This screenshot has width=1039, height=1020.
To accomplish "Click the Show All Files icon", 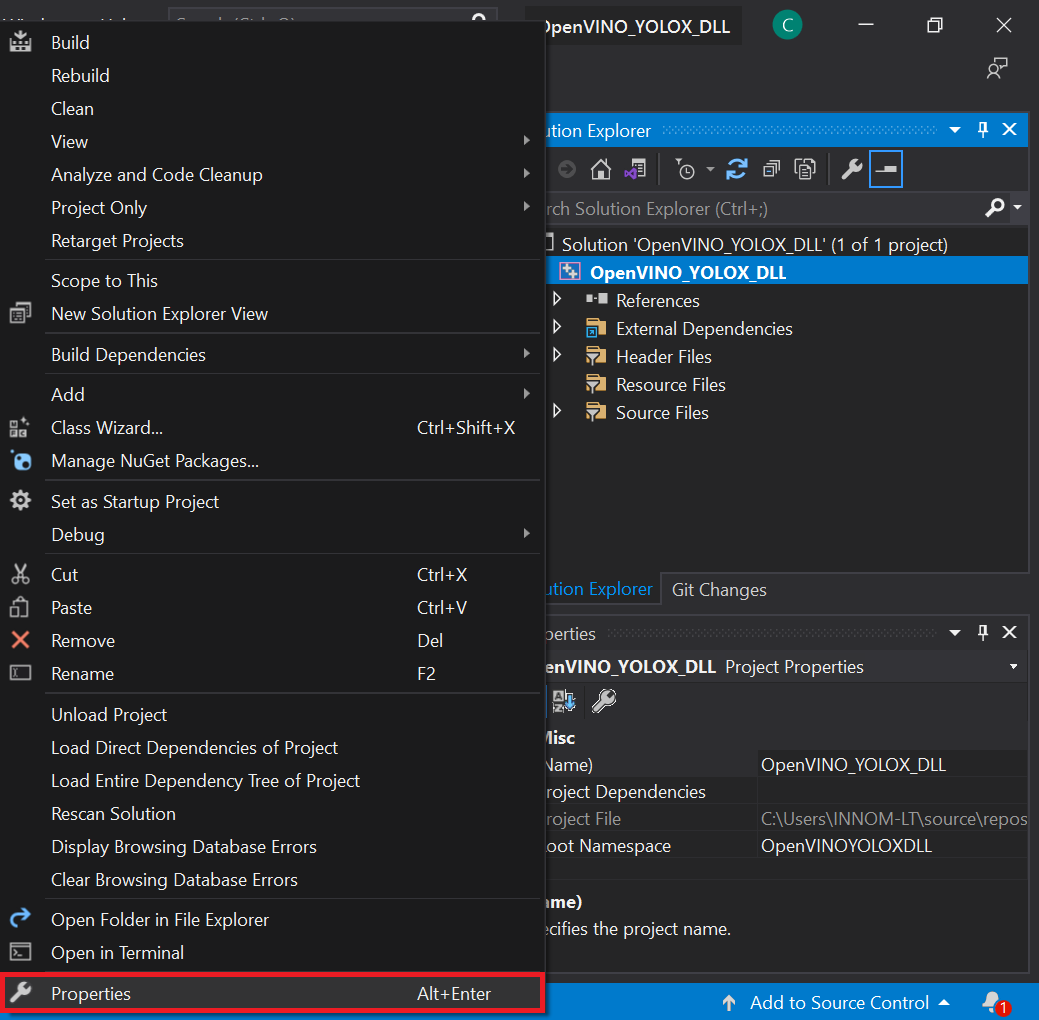I will click(805, 169).
